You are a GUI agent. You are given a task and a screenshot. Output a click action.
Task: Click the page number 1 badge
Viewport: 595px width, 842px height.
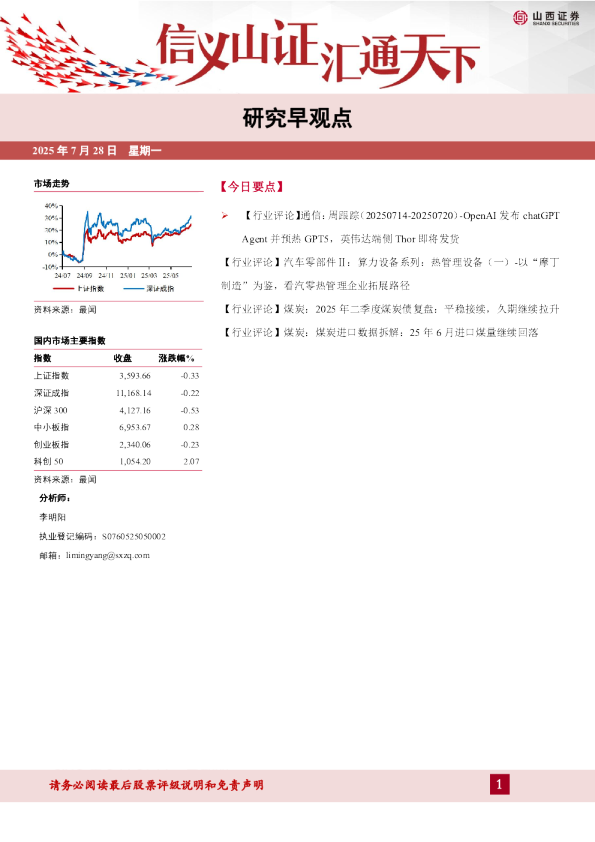[499, 785]
